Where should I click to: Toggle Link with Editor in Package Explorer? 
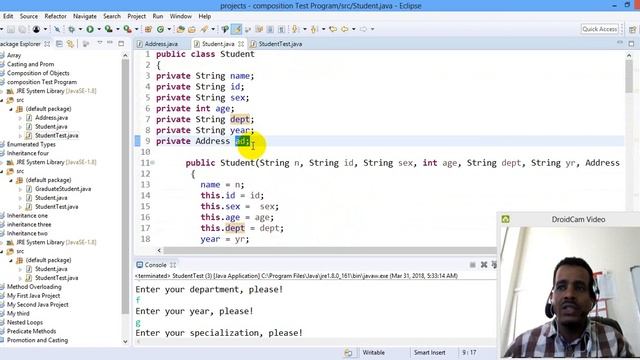point(70,44)
